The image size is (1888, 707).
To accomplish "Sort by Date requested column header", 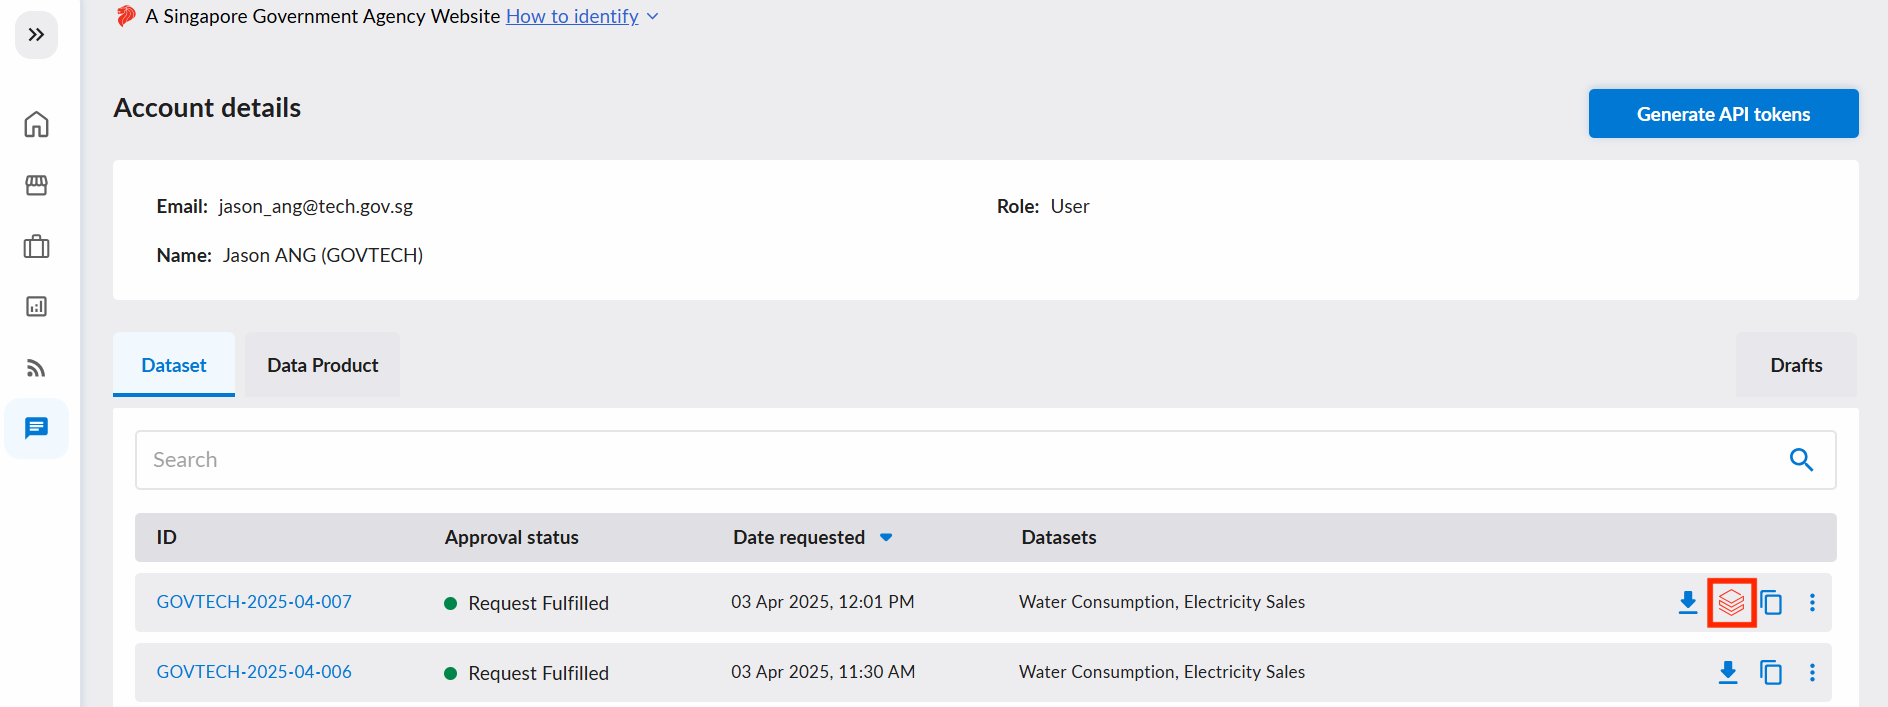I will (x=799, y=537).
